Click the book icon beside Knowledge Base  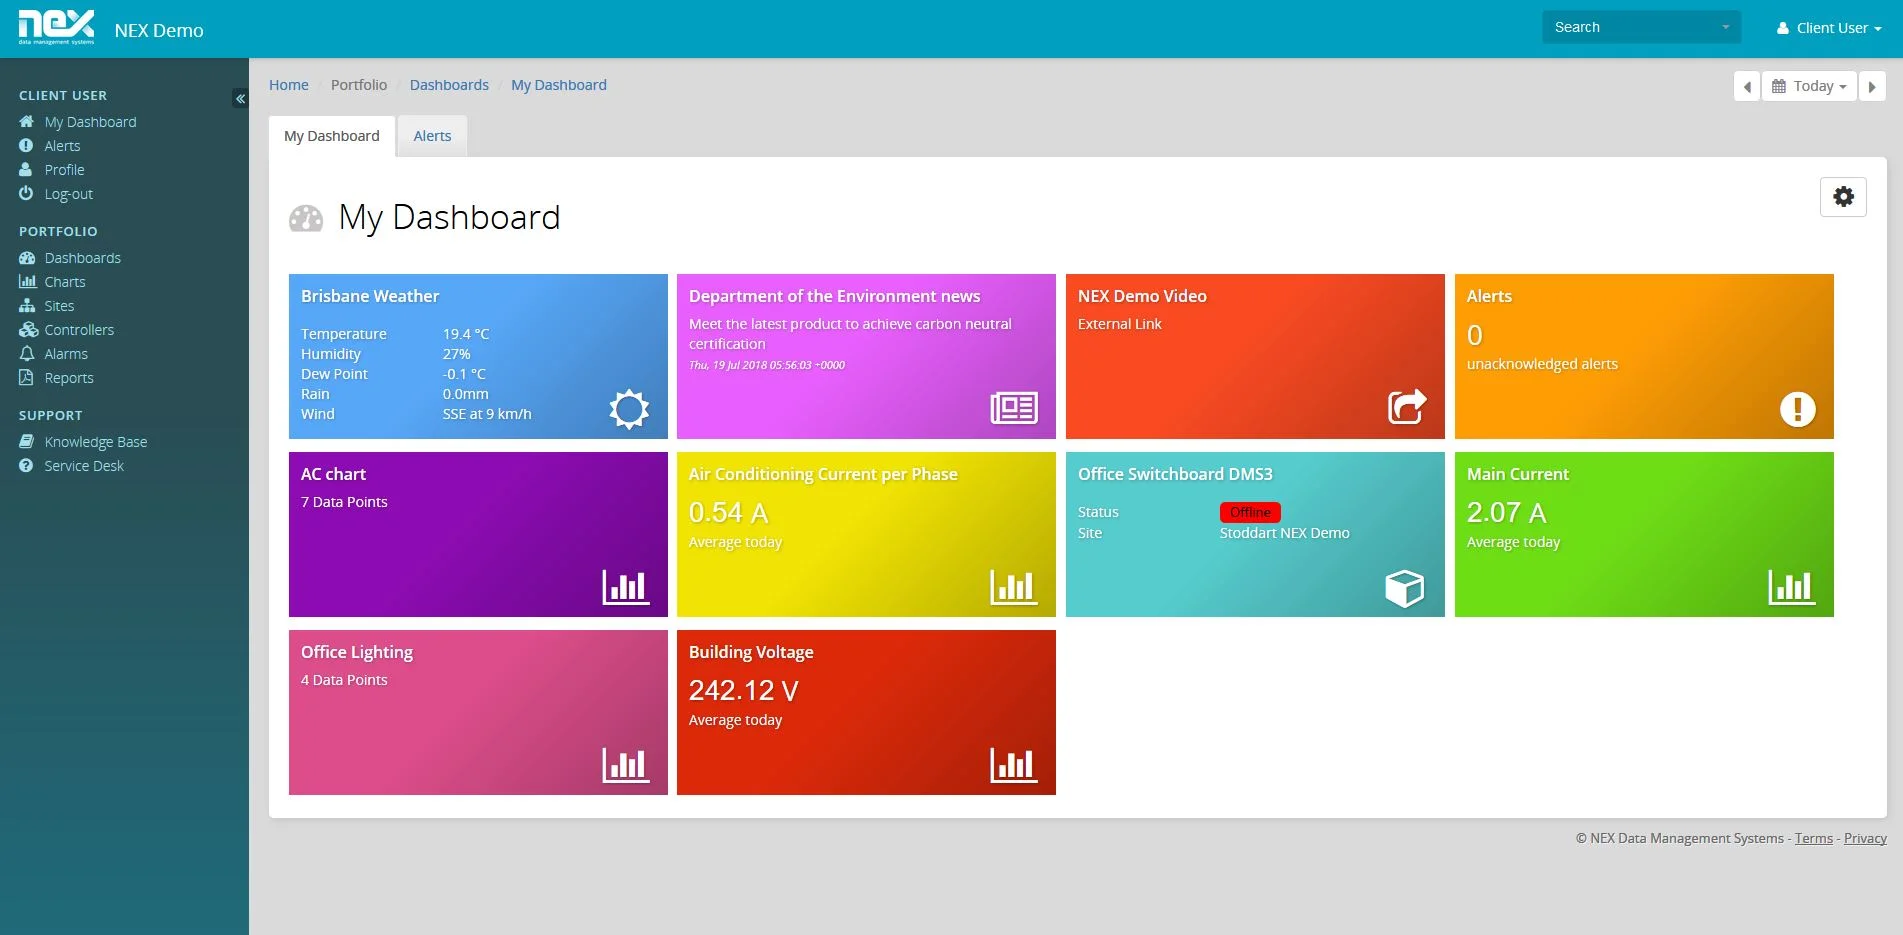[27, 441]
